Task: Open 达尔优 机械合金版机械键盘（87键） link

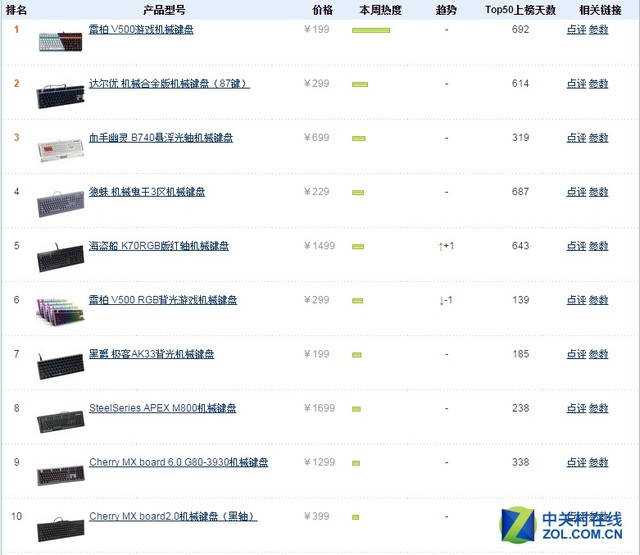Action: pos(169,84)
